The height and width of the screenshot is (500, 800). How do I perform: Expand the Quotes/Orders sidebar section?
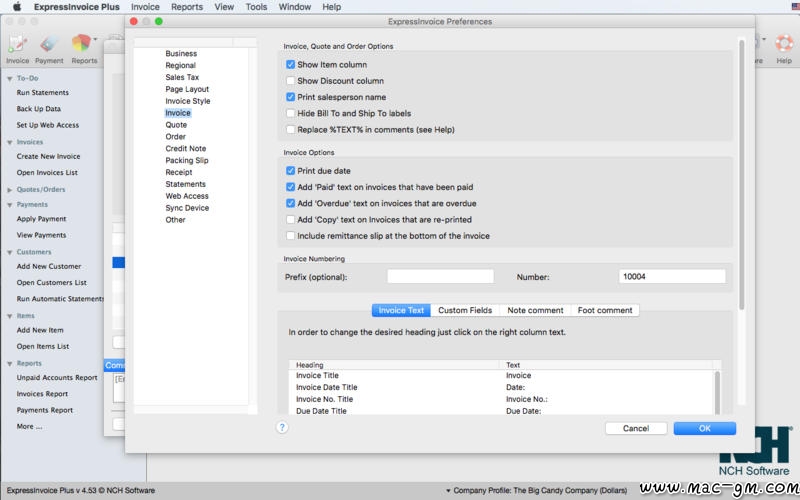[9, 190]
